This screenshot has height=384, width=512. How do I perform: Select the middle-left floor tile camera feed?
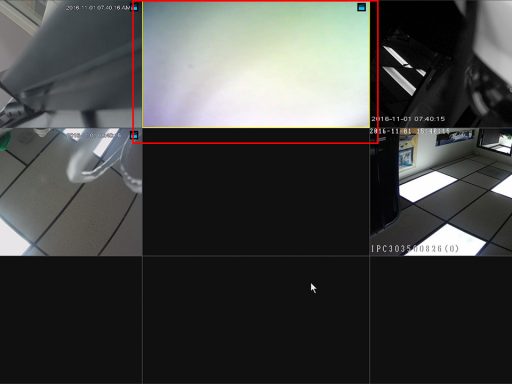[x=71, y=192]
